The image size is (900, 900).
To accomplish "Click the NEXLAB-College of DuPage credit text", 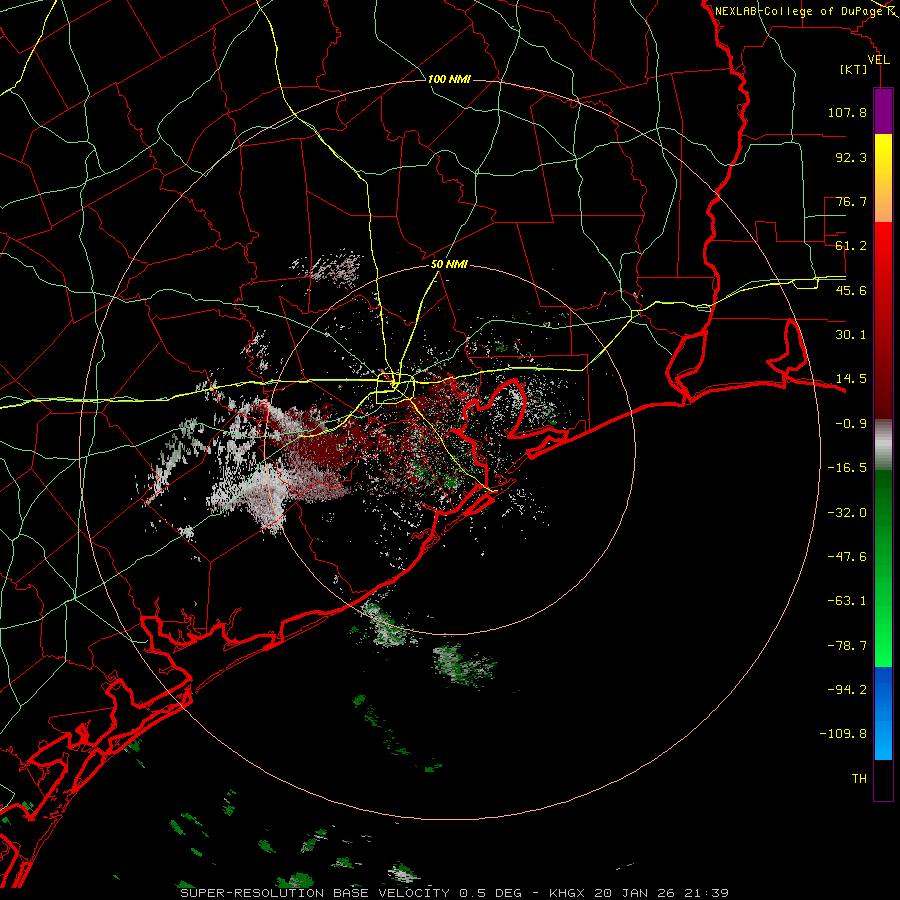I will click(798, 11).
